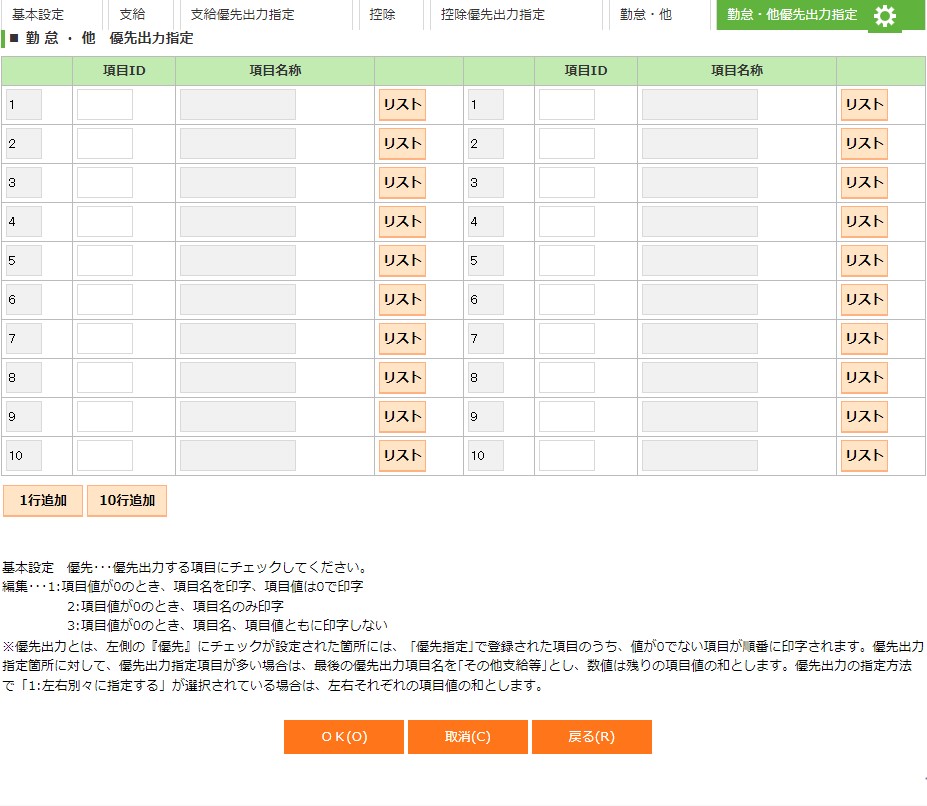Click the right 項目ID column header
This screenshot has height=806, width=927.
click(586, 71)
